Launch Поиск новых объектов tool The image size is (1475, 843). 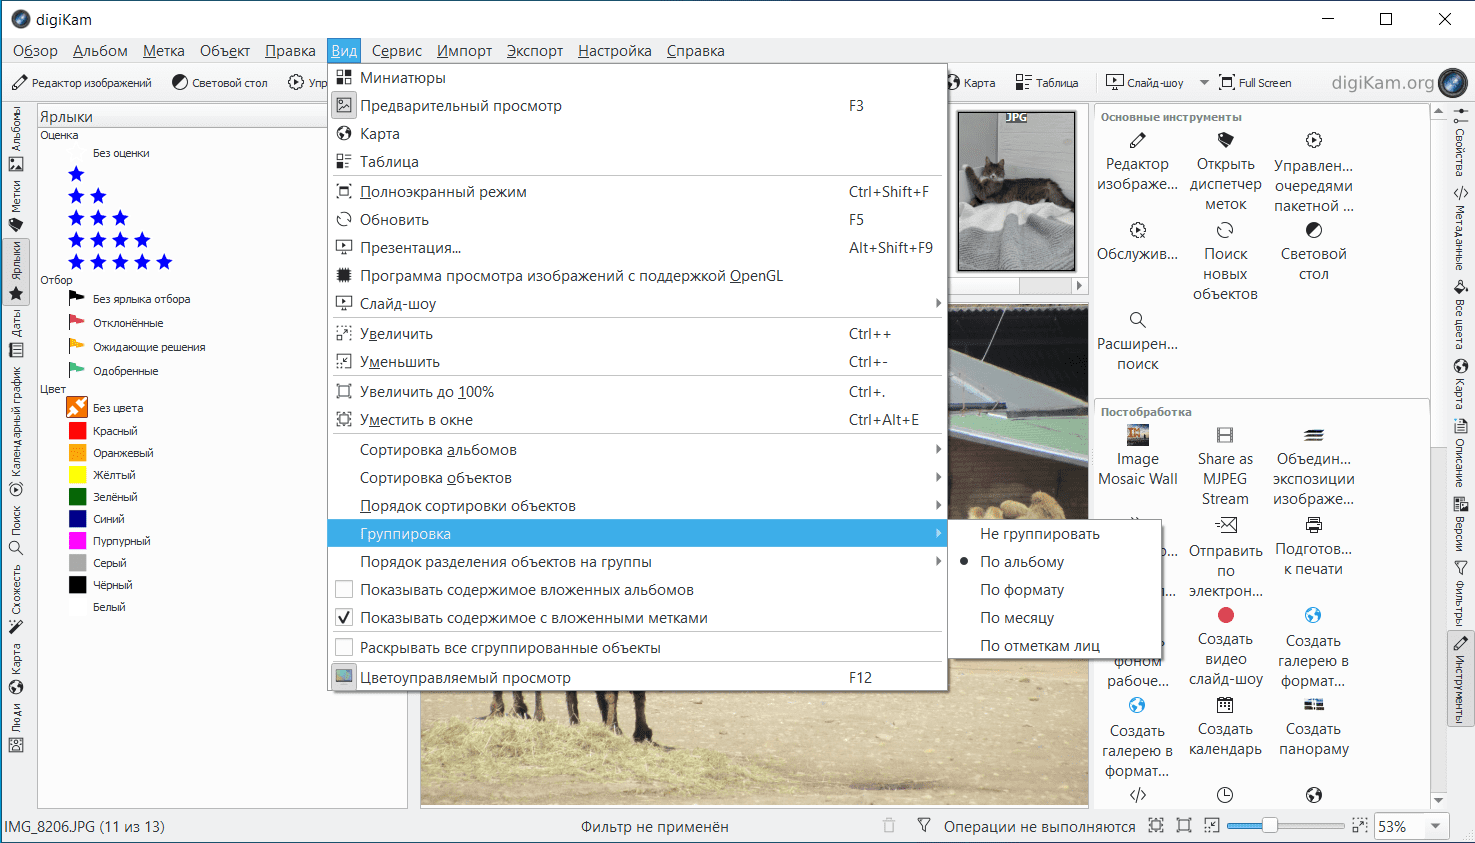pyautogui.click(x=1225, y=230)
